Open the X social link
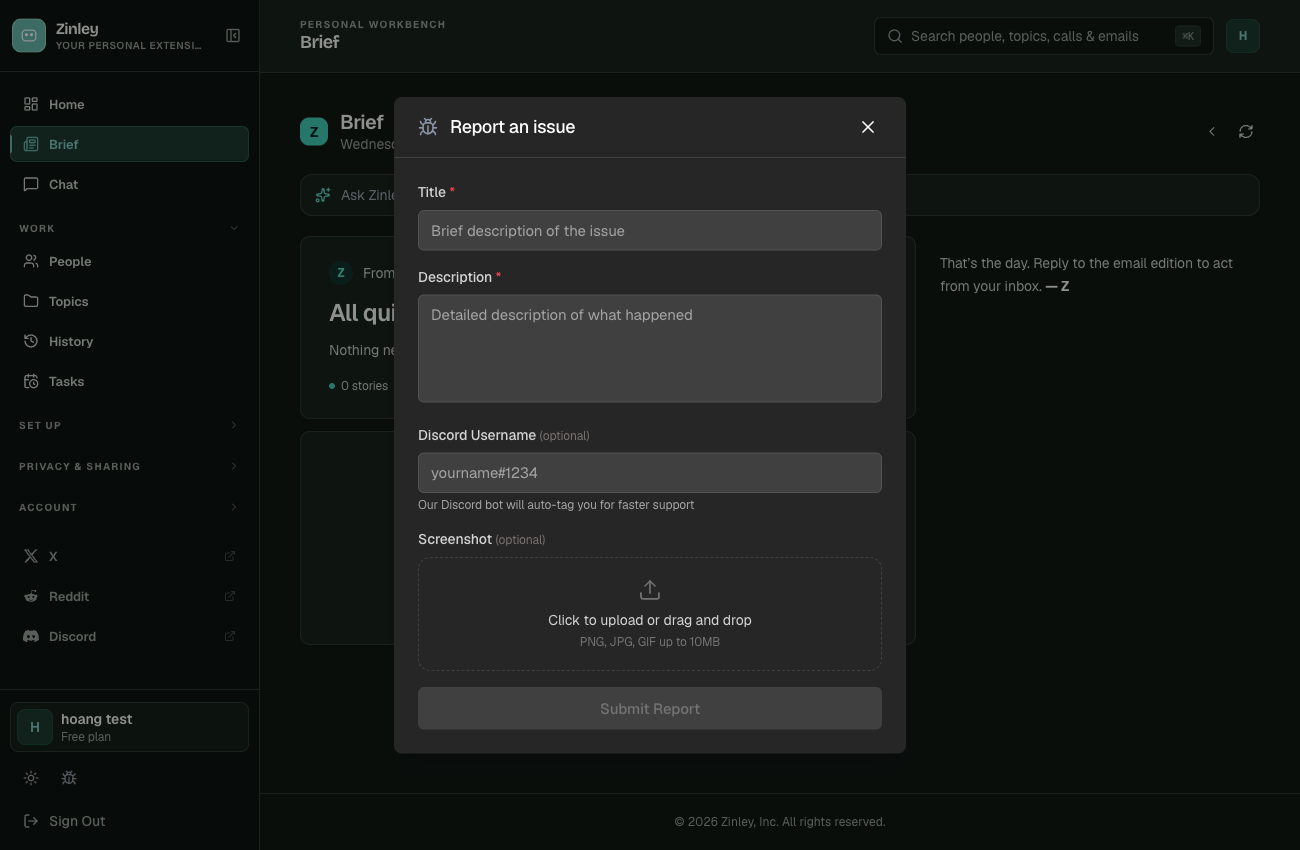Screen dimensions: 1300x850 129,556
